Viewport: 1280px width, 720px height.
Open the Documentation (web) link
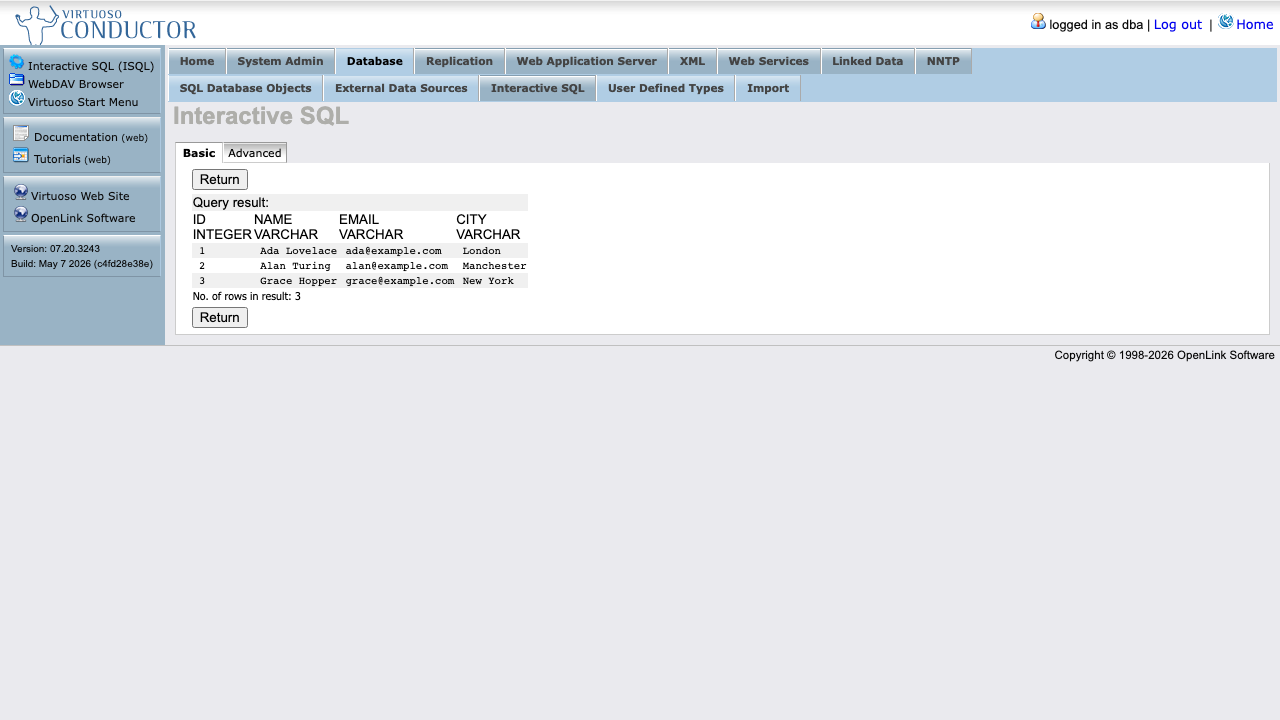(91, 137)
